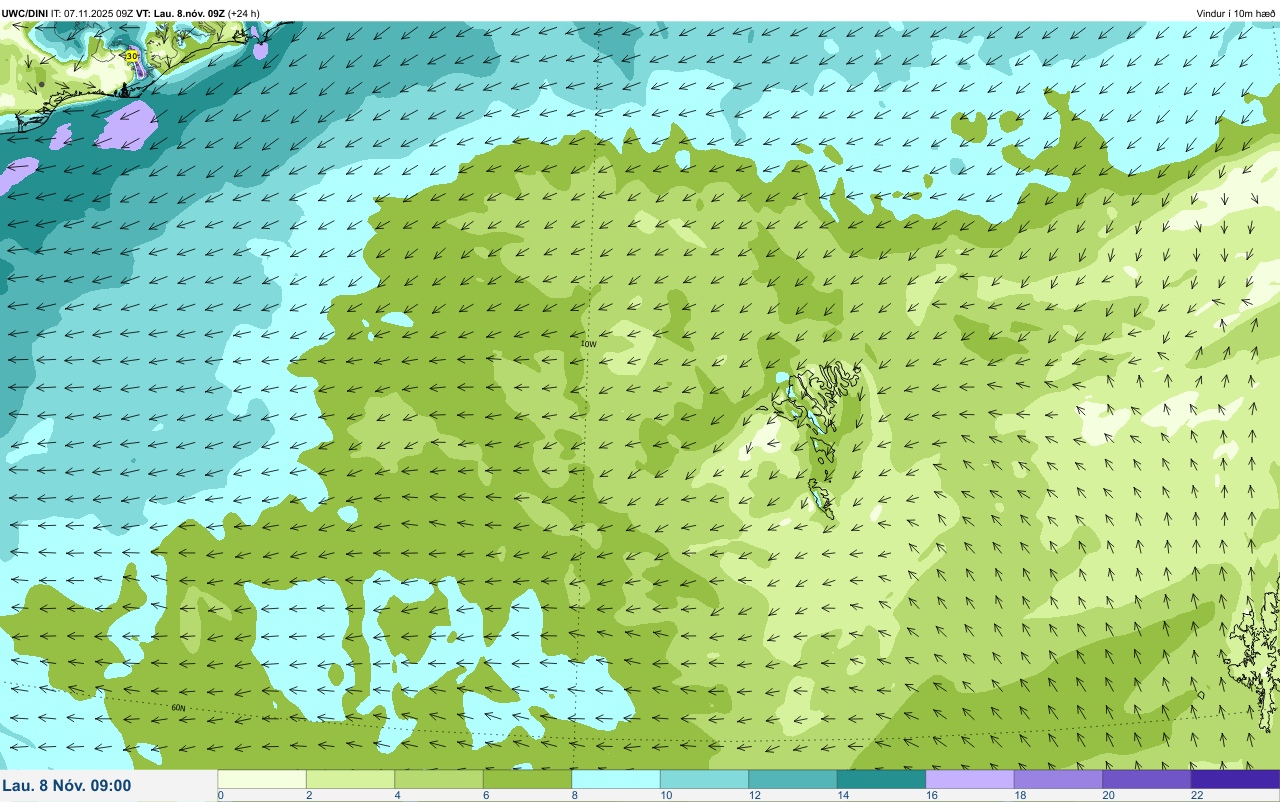Choose the dark teal 14–16 legend swatch
The height and width of the screenshot is (802, 1280).
881,779
